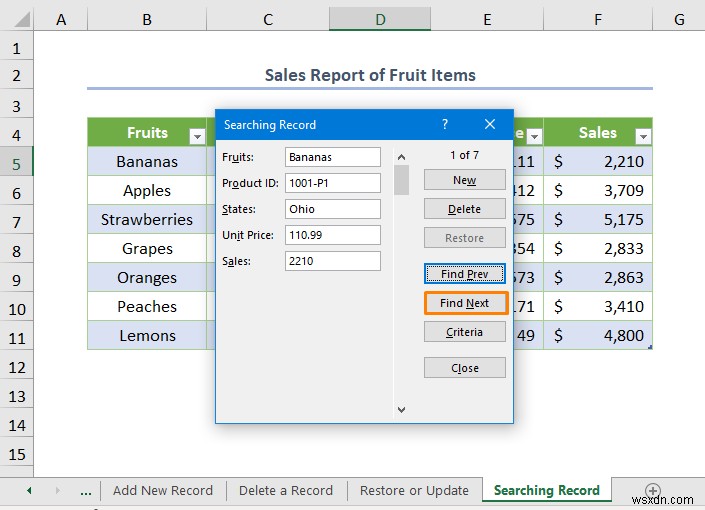This screenshot has height=510, width=705.
Task: Select the sales value 3,709
Action: tap(598, 191)
